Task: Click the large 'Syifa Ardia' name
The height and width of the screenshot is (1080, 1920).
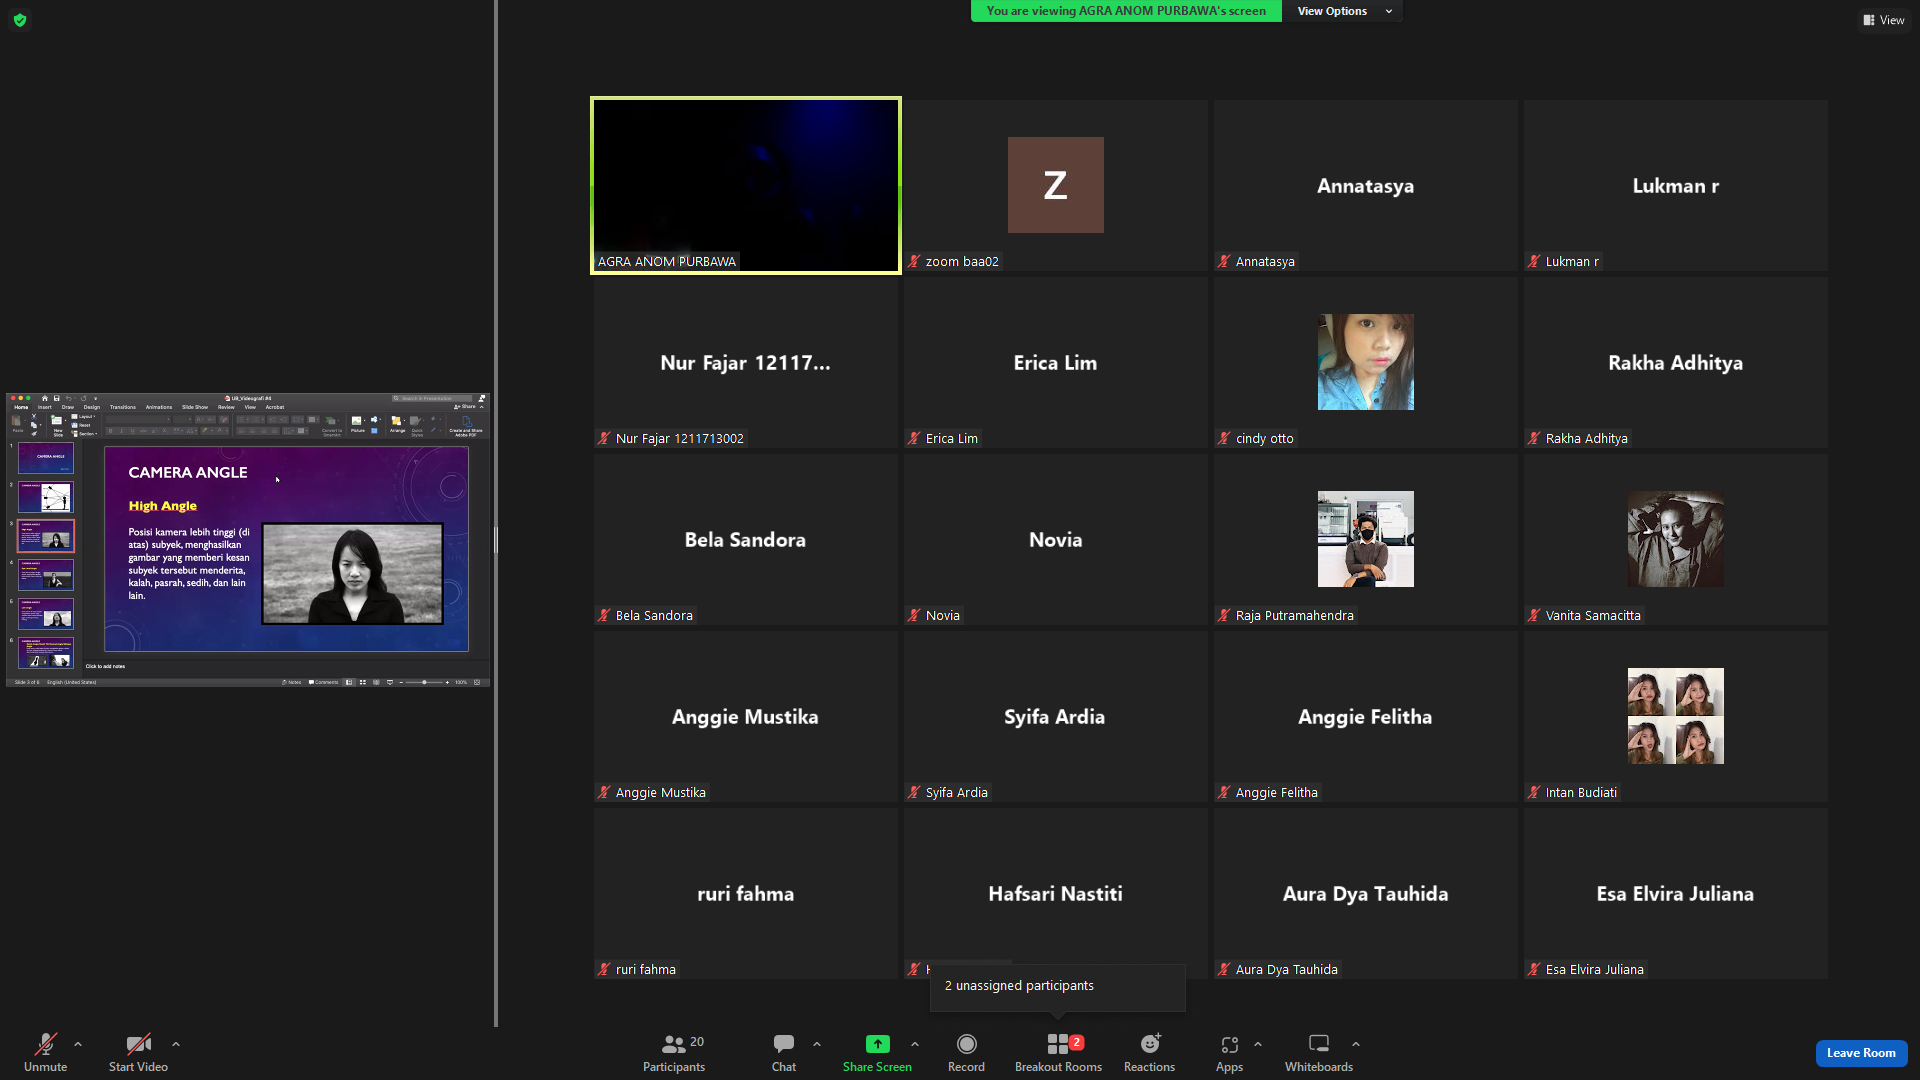Action: click(x=1055, y=717)
